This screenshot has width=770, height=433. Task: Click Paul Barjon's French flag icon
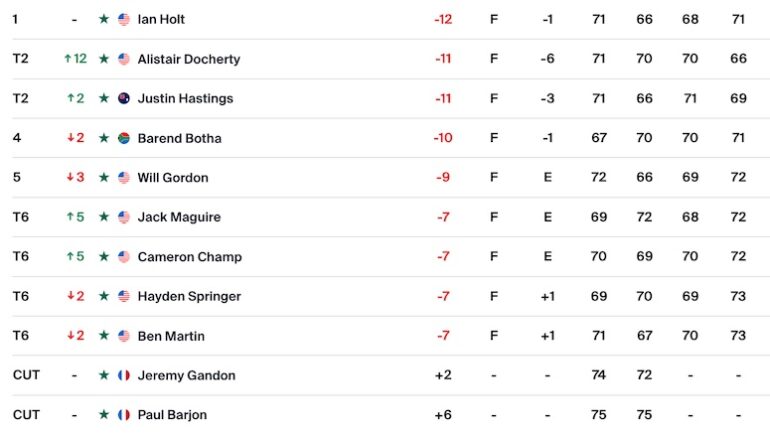pos(124,415)
